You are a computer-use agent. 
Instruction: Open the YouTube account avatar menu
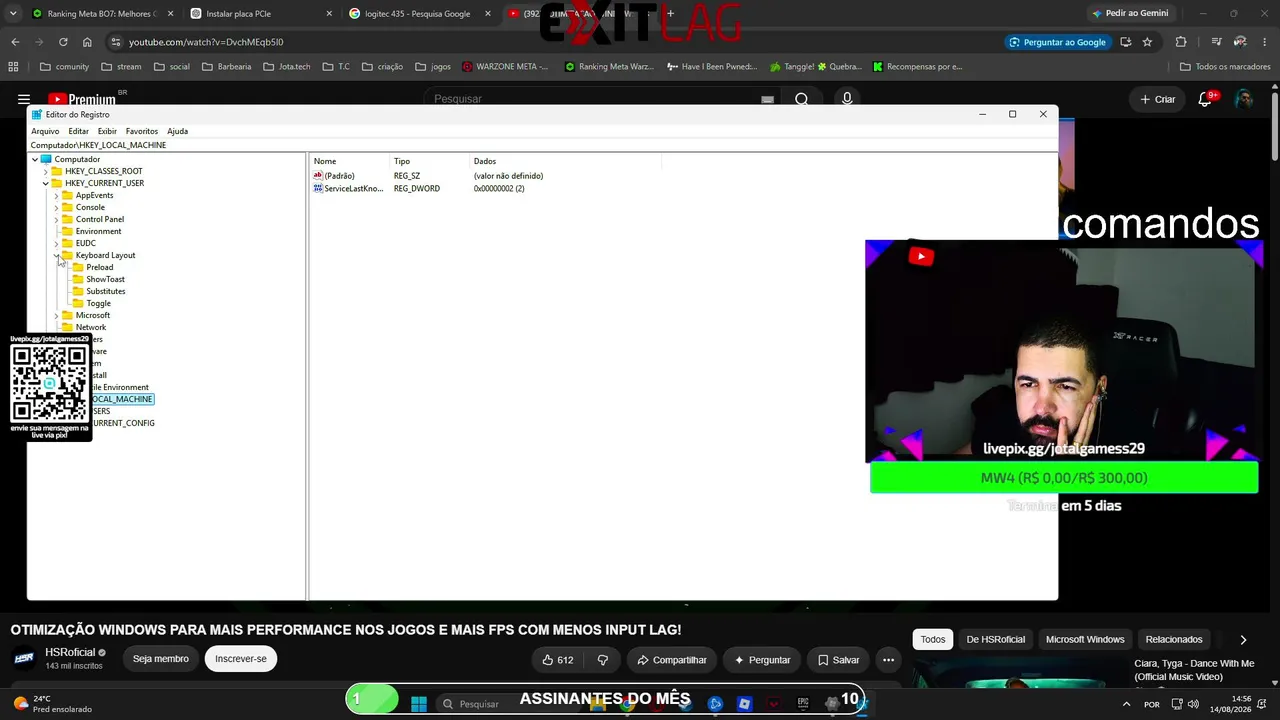(1244, 99)
